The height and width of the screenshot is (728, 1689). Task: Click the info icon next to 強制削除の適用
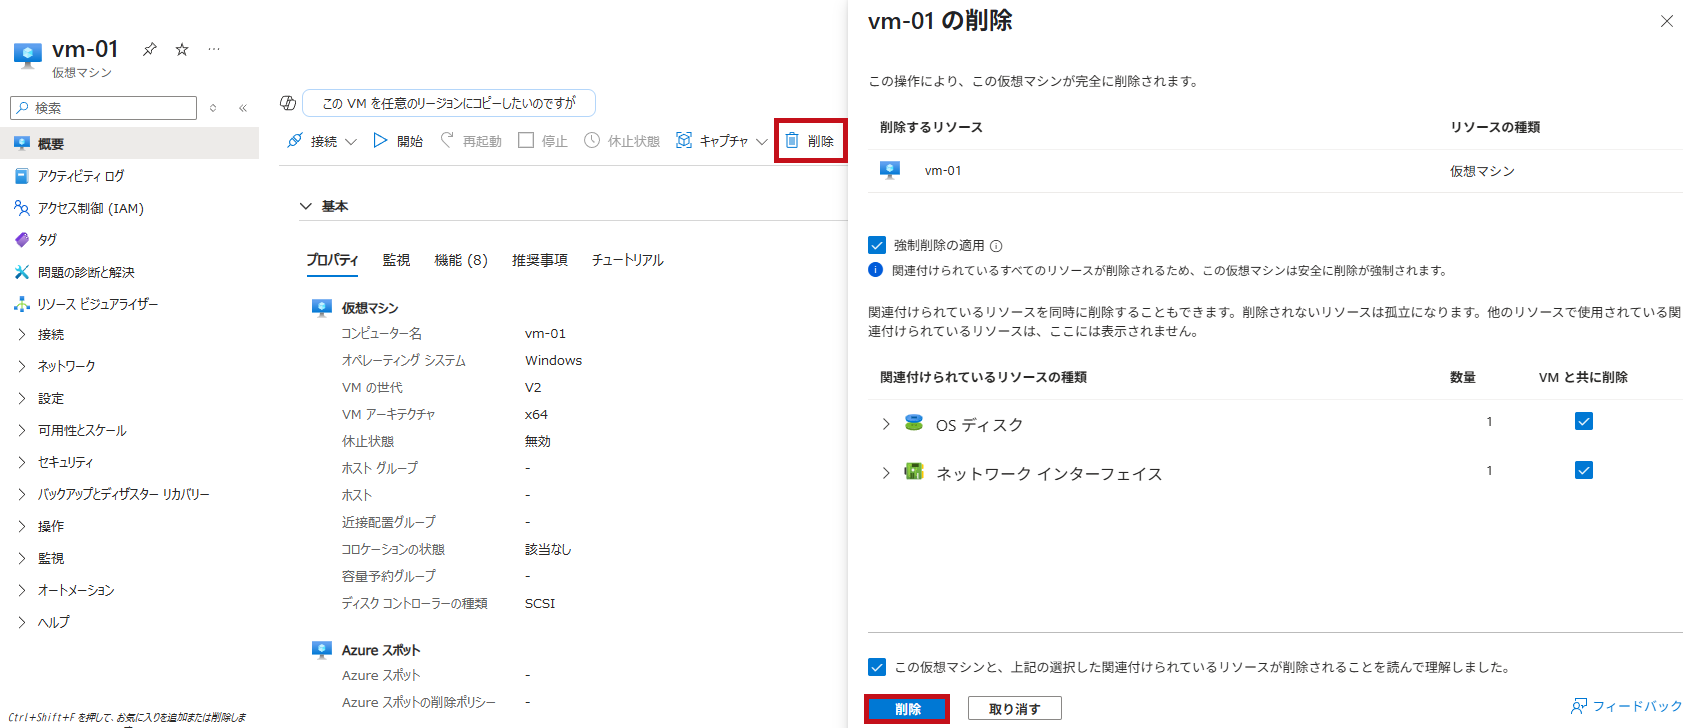tap(996, 246)
